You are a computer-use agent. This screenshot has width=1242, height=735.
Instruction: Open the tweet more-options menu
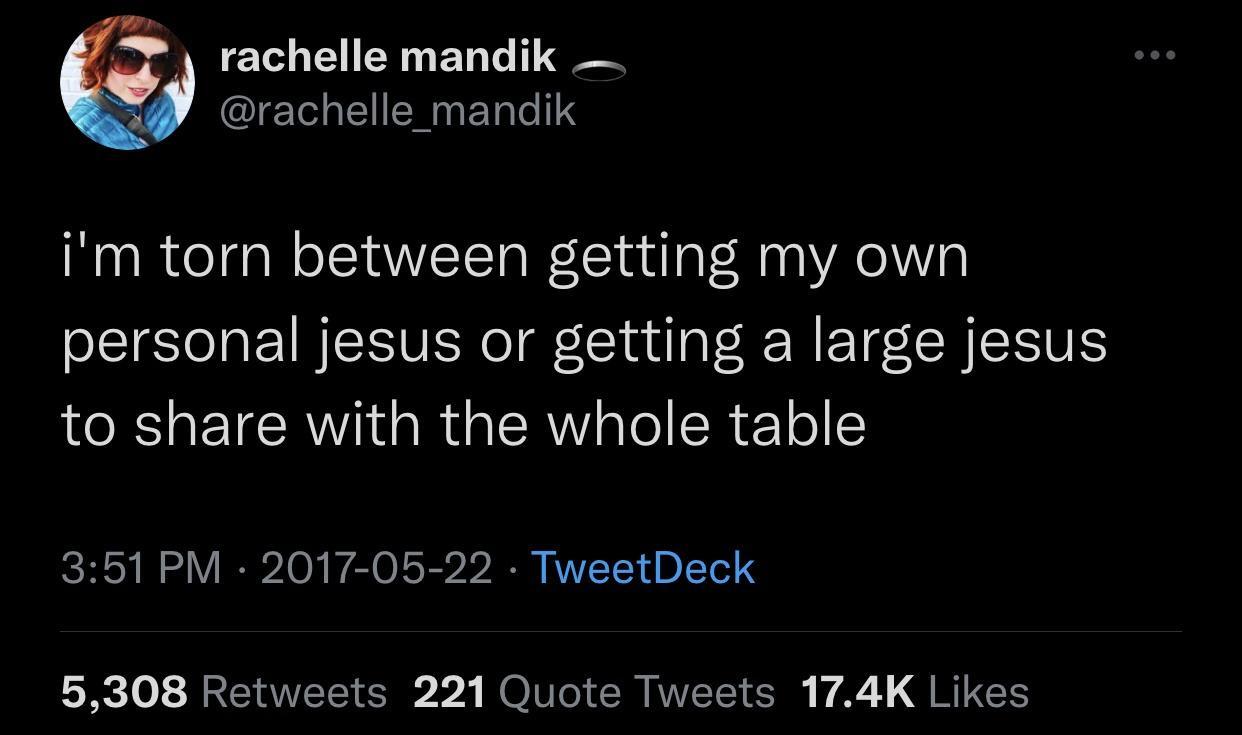click(x=1155, y=57)
